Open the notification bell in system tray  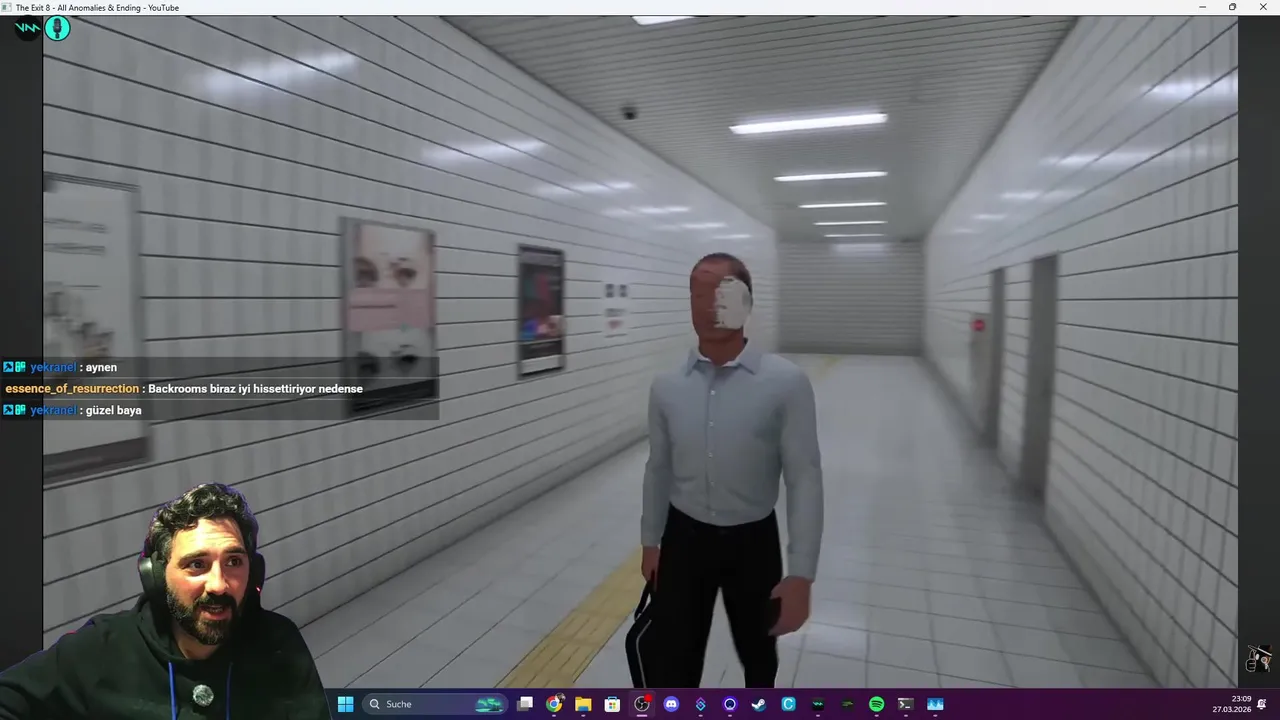click(x=1262, y=704)
